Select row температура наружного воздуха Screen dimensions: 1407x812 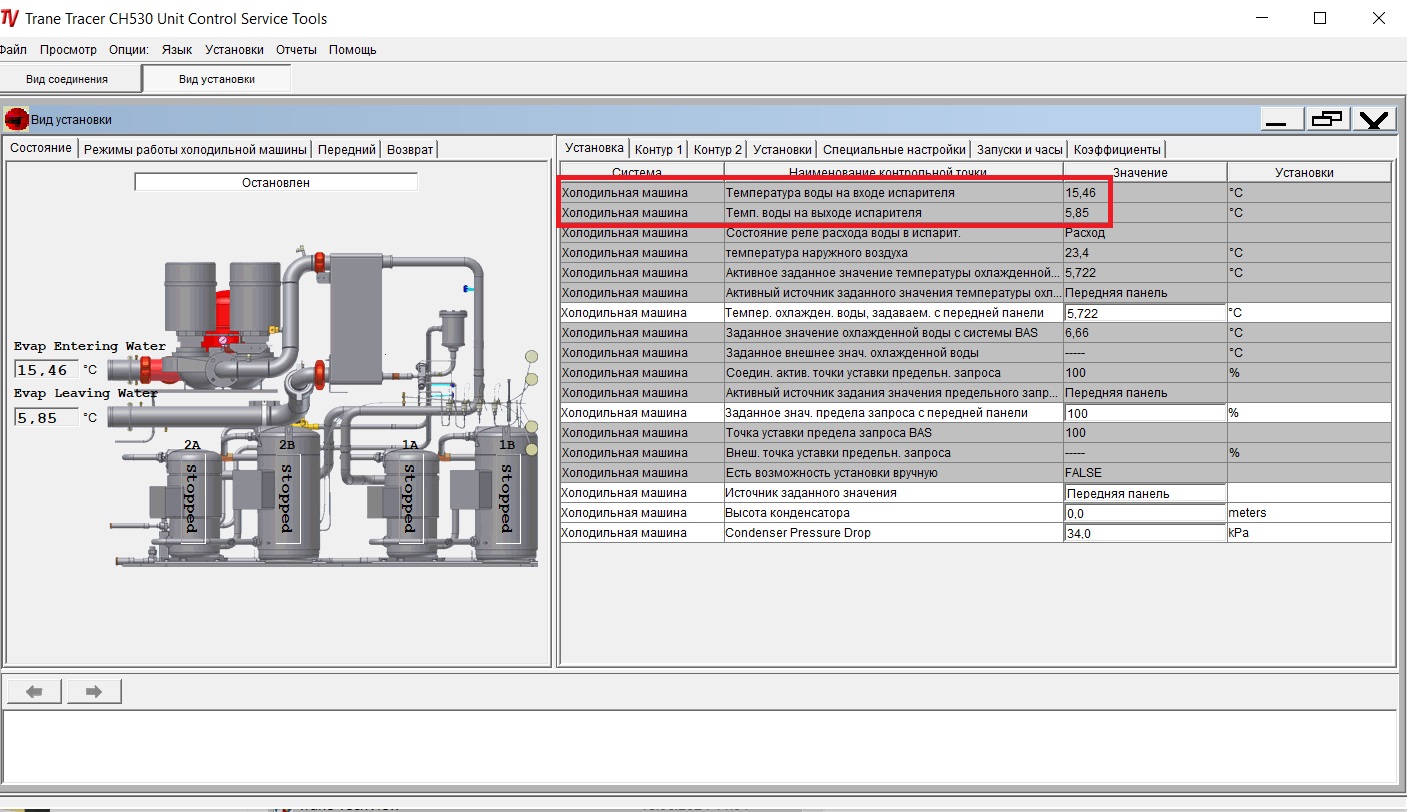[x=975, y=253]
